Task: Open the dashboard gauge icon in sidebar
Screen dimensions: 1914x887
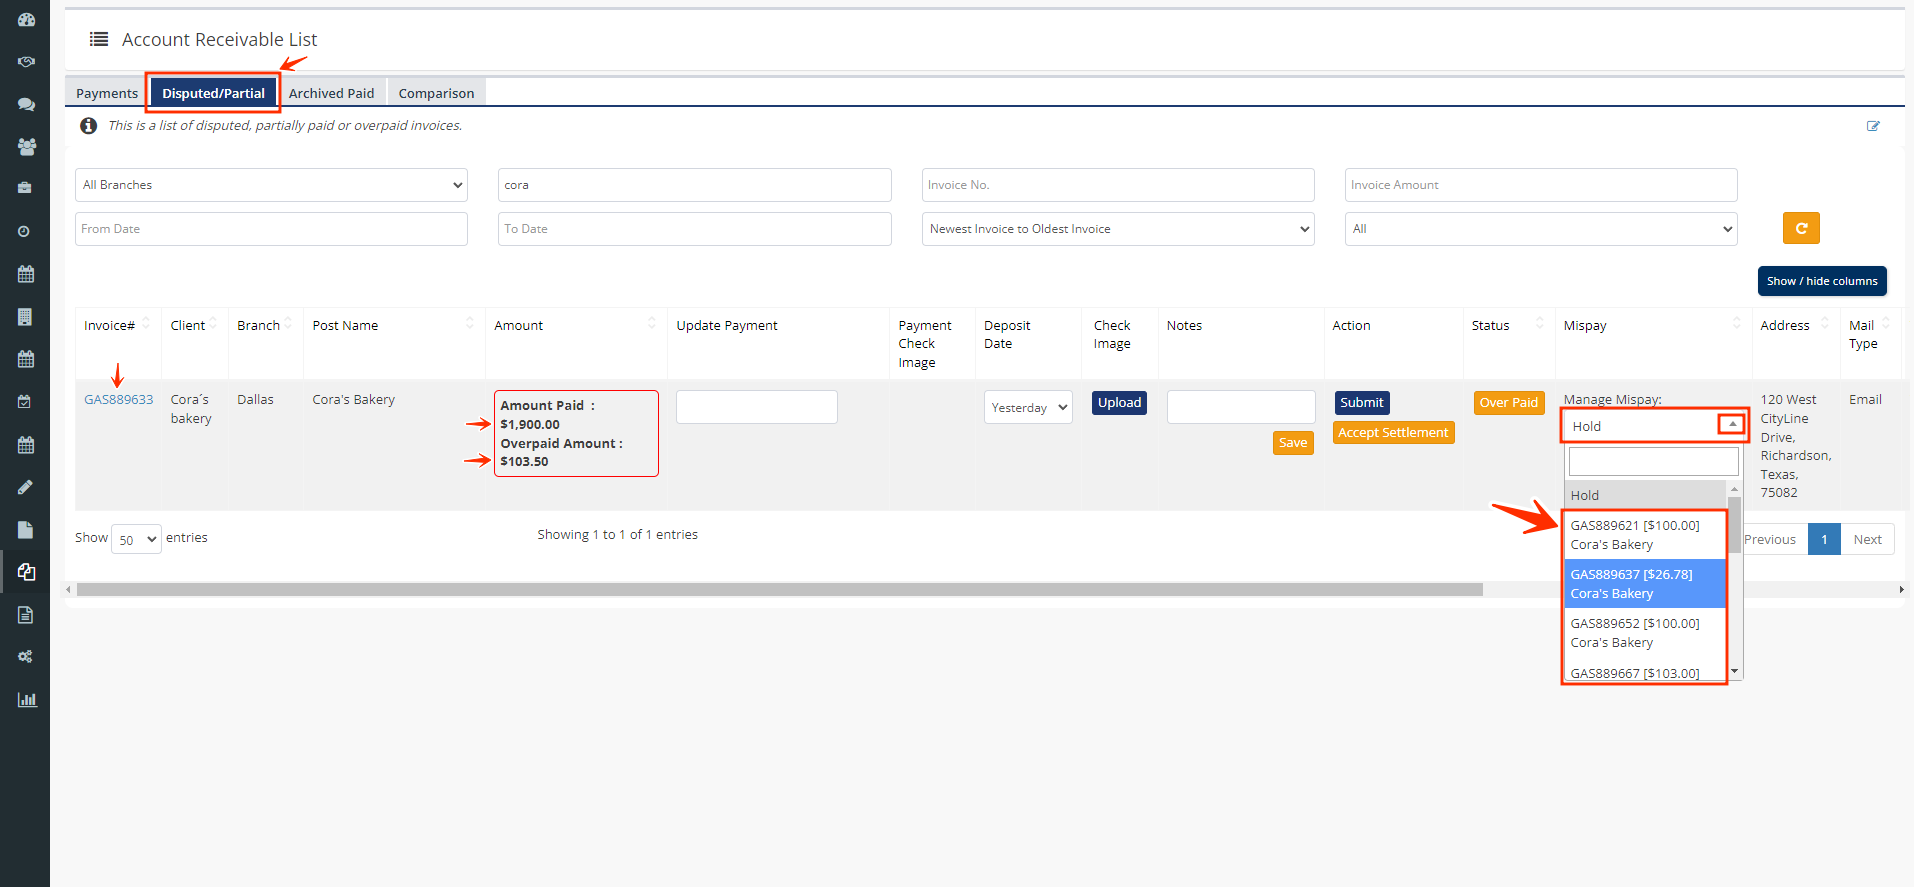Action: [26, 19]
